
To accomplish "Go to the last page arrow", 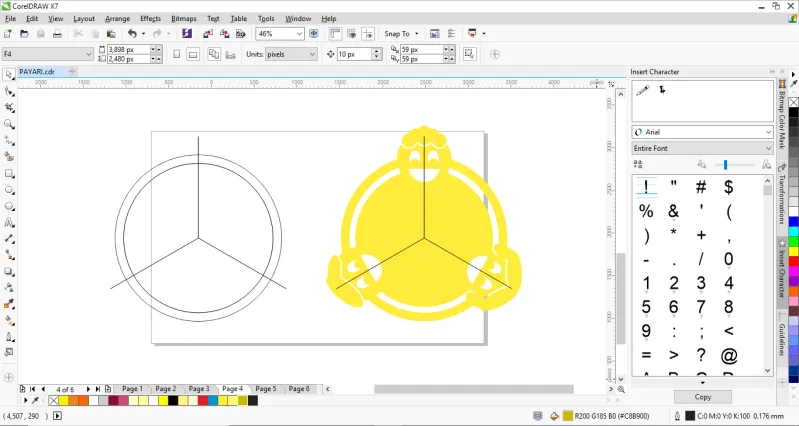I will tap(98, 389).
